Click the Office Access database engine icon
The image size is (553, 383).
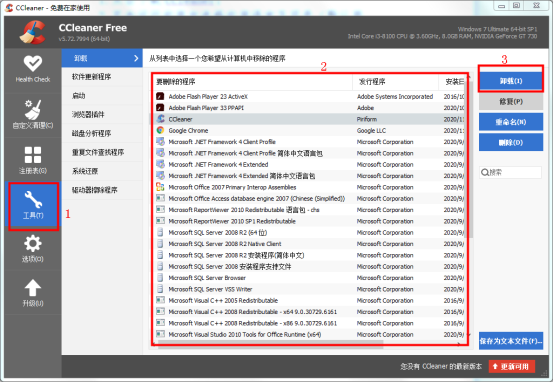[x=160, y=198]
